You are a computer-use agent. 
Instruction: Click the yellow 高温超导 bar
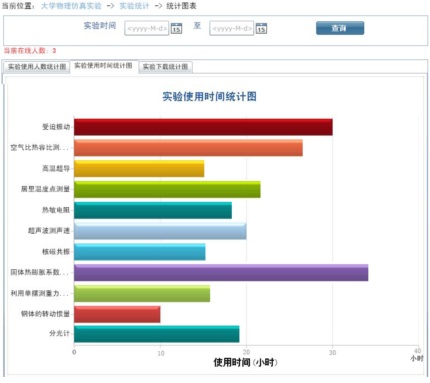139,168
